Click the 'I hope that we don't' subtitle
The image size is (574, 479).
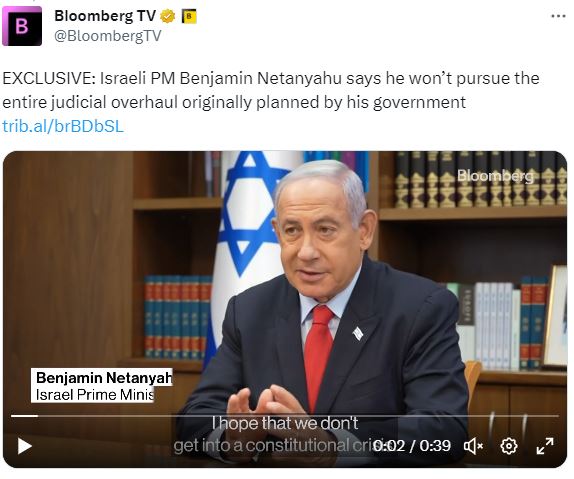pyautogui.click(x=285, y=423)
